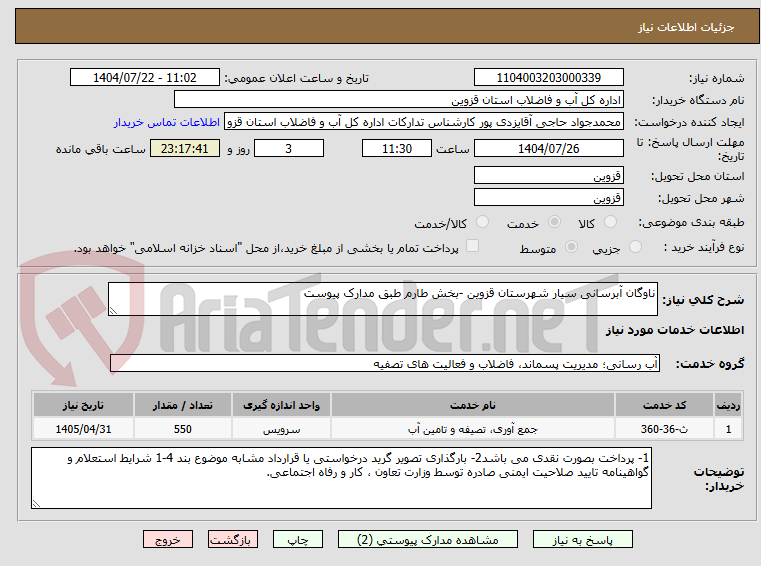Click service code cell ث-36-360
Screen dimensions: 761x566
tap(664, 429)
